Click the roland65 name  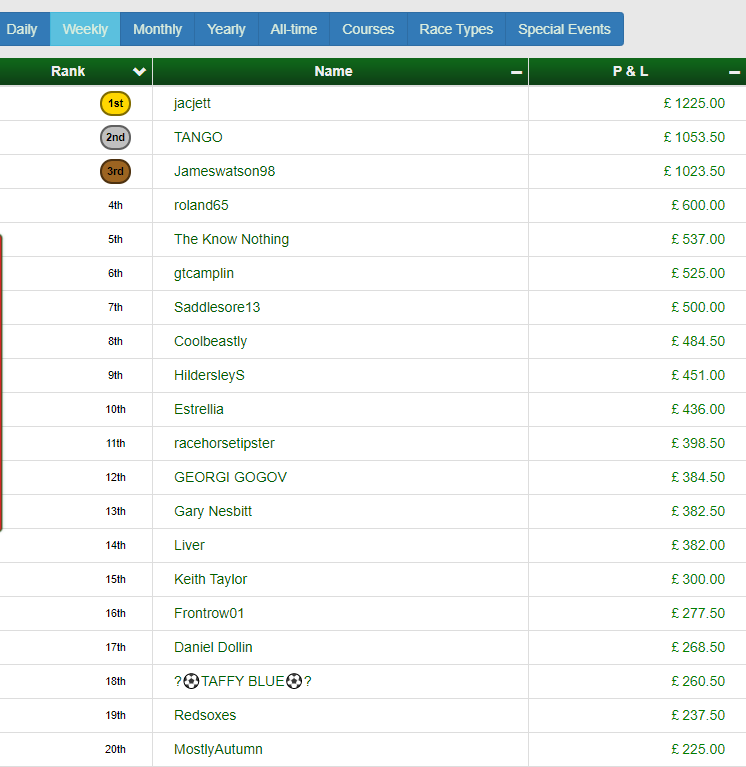(x=201, y=205)
